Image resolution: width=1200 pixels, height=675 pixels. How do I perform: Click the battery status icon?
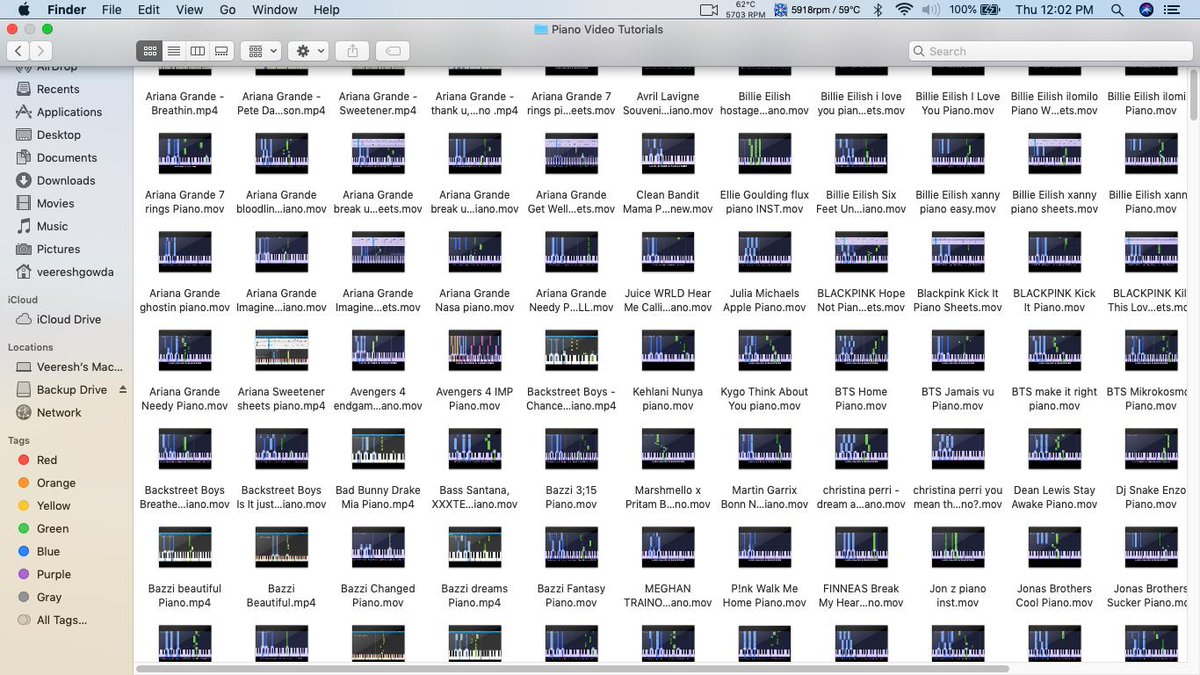991,10
